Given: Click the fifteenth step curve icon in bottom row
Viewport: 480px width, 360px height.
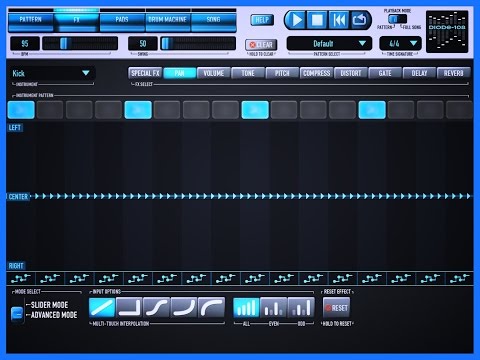Looking at the screenshot, I should (x=430, y=278).
